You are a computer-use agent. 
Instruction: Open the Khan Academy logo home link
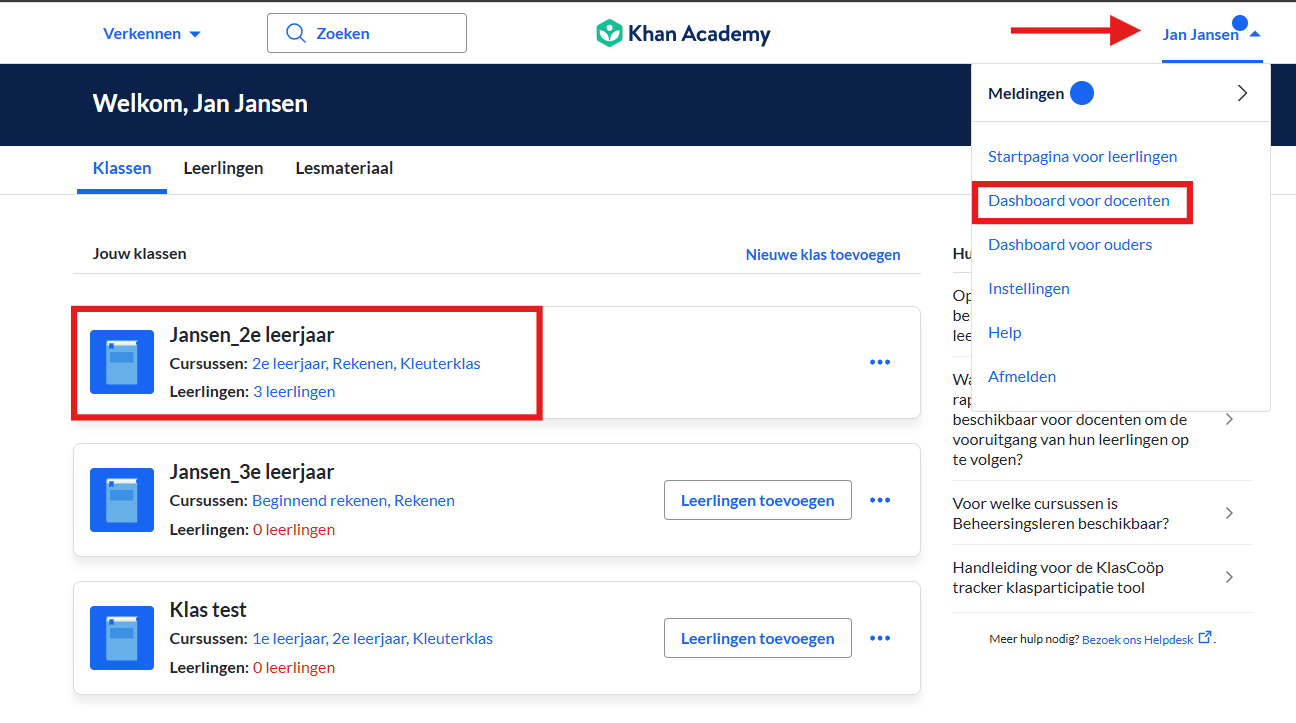[683, 33]
